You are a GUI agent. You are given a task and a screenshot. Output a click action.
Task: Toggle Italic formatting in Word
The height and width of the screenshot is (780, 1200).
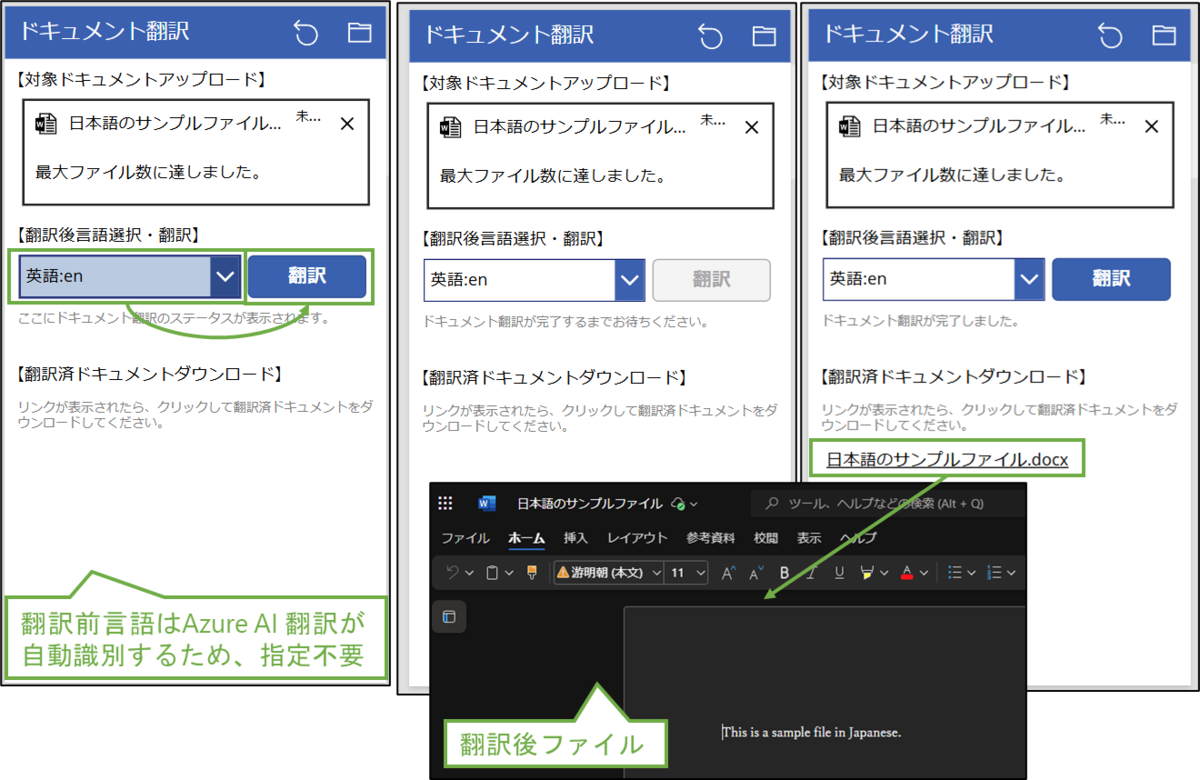812,573
